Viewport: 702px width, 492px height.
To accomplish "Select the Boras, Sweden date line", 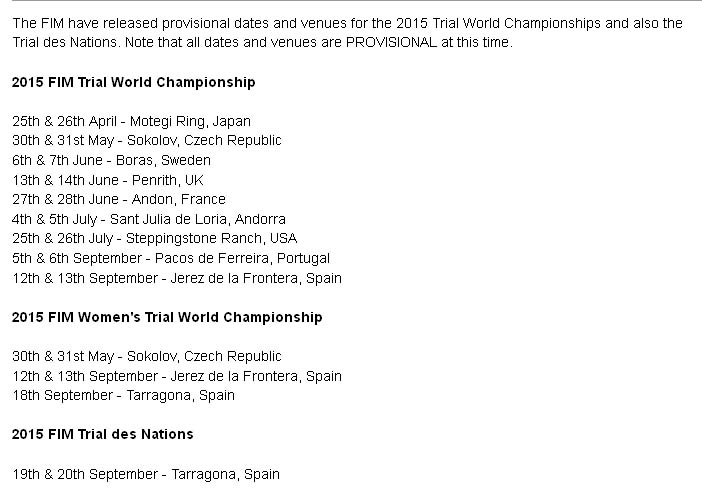I will click(x=111, y=160).
